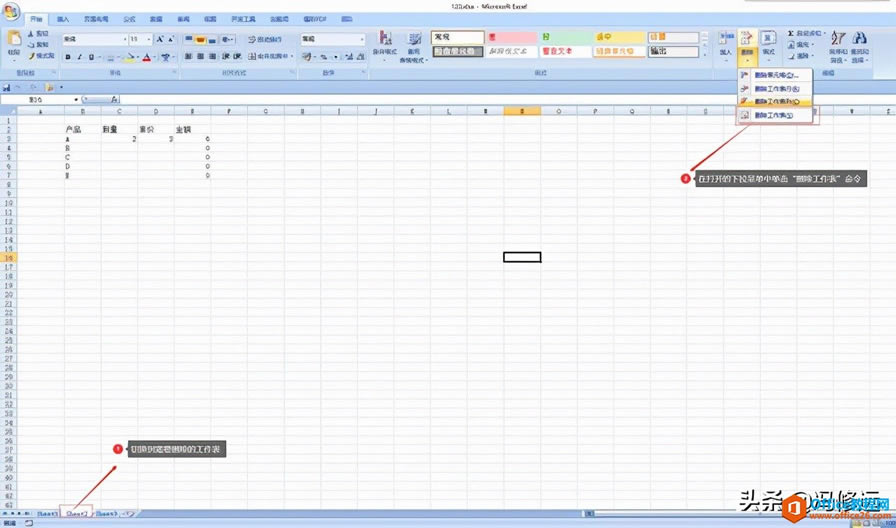Click the Paste clipboard icon
This screenshot has width=896, height=528.
[14, 38]
